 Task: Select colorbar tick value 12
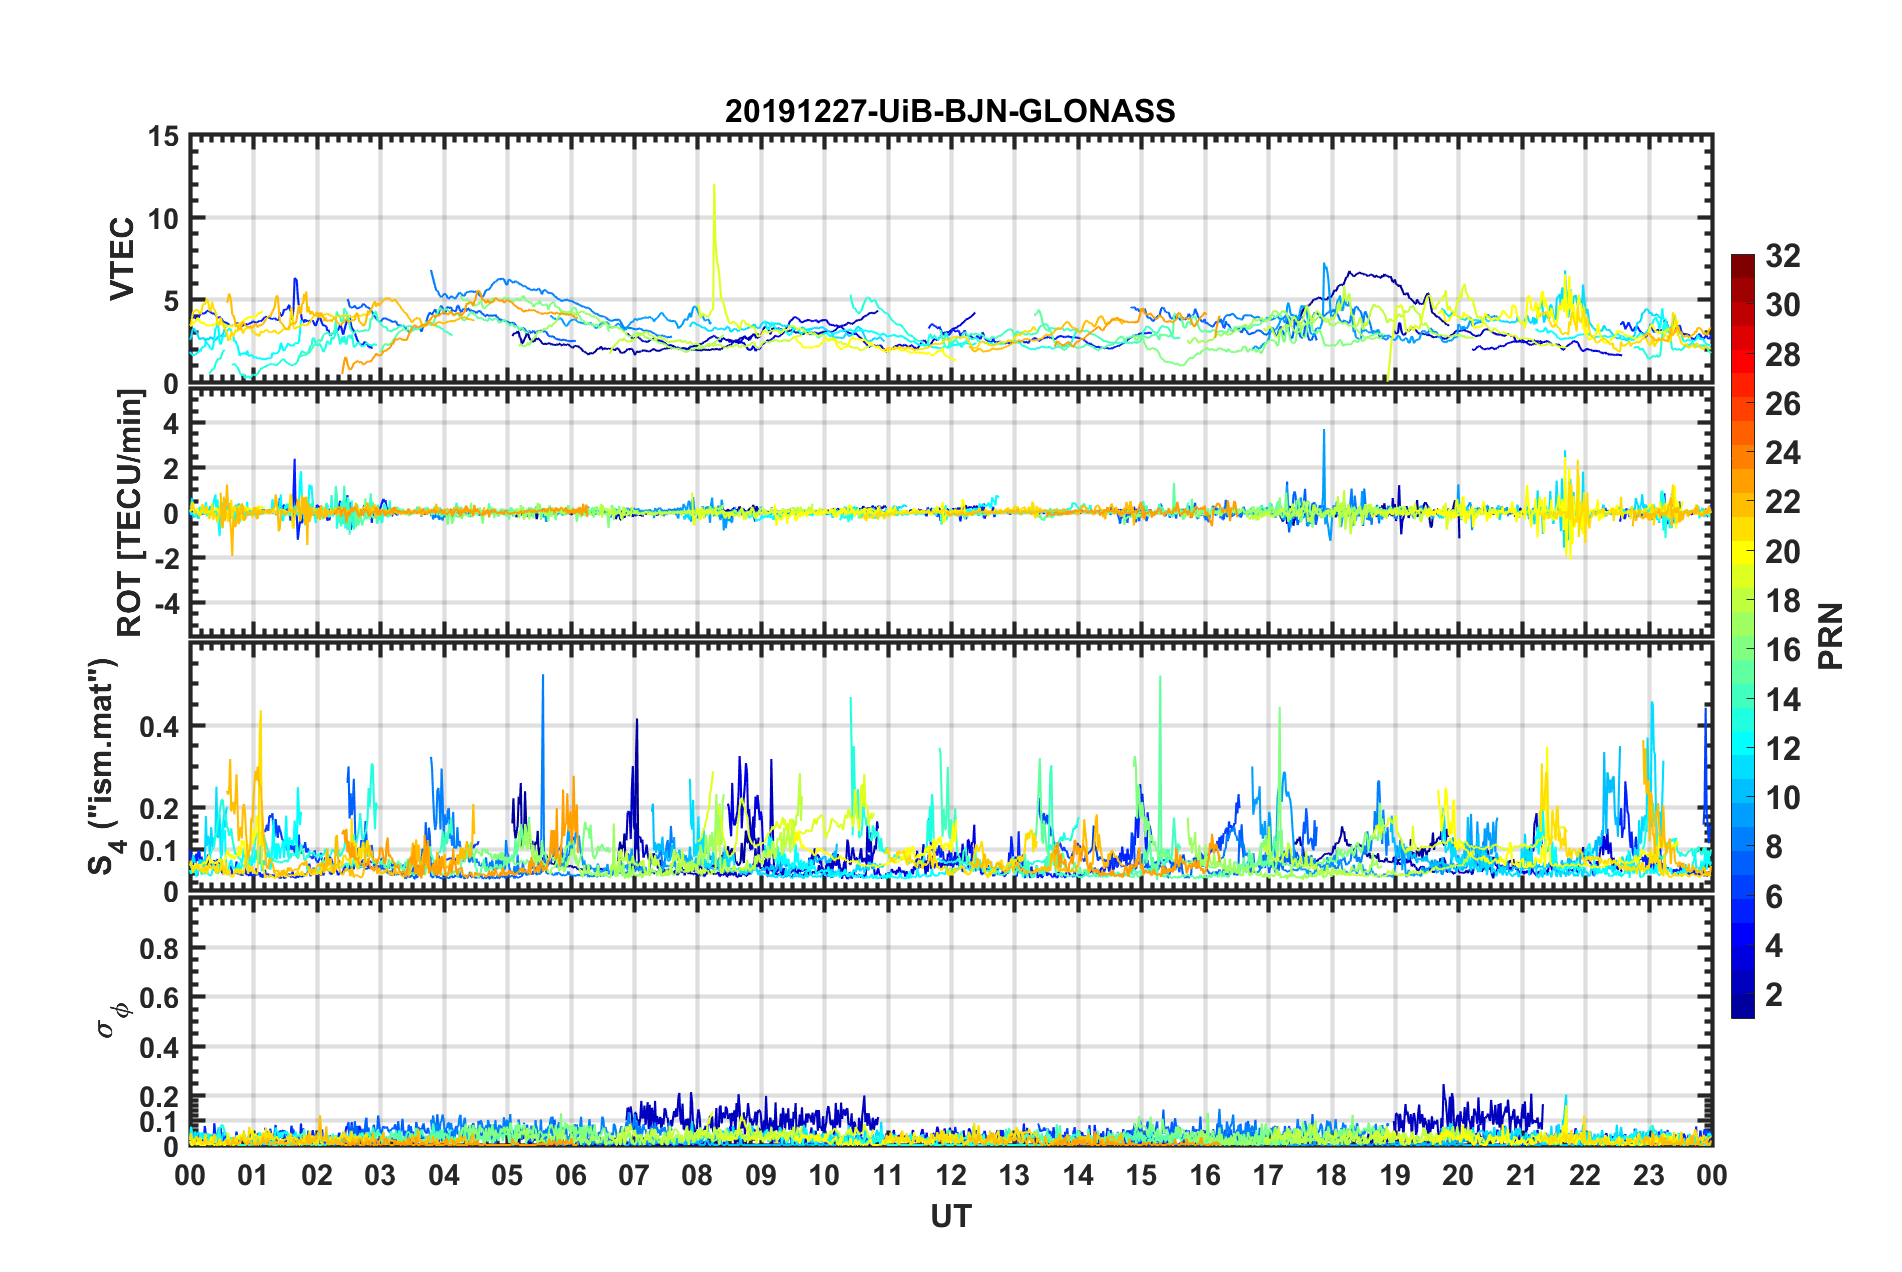pos(1782,749)
